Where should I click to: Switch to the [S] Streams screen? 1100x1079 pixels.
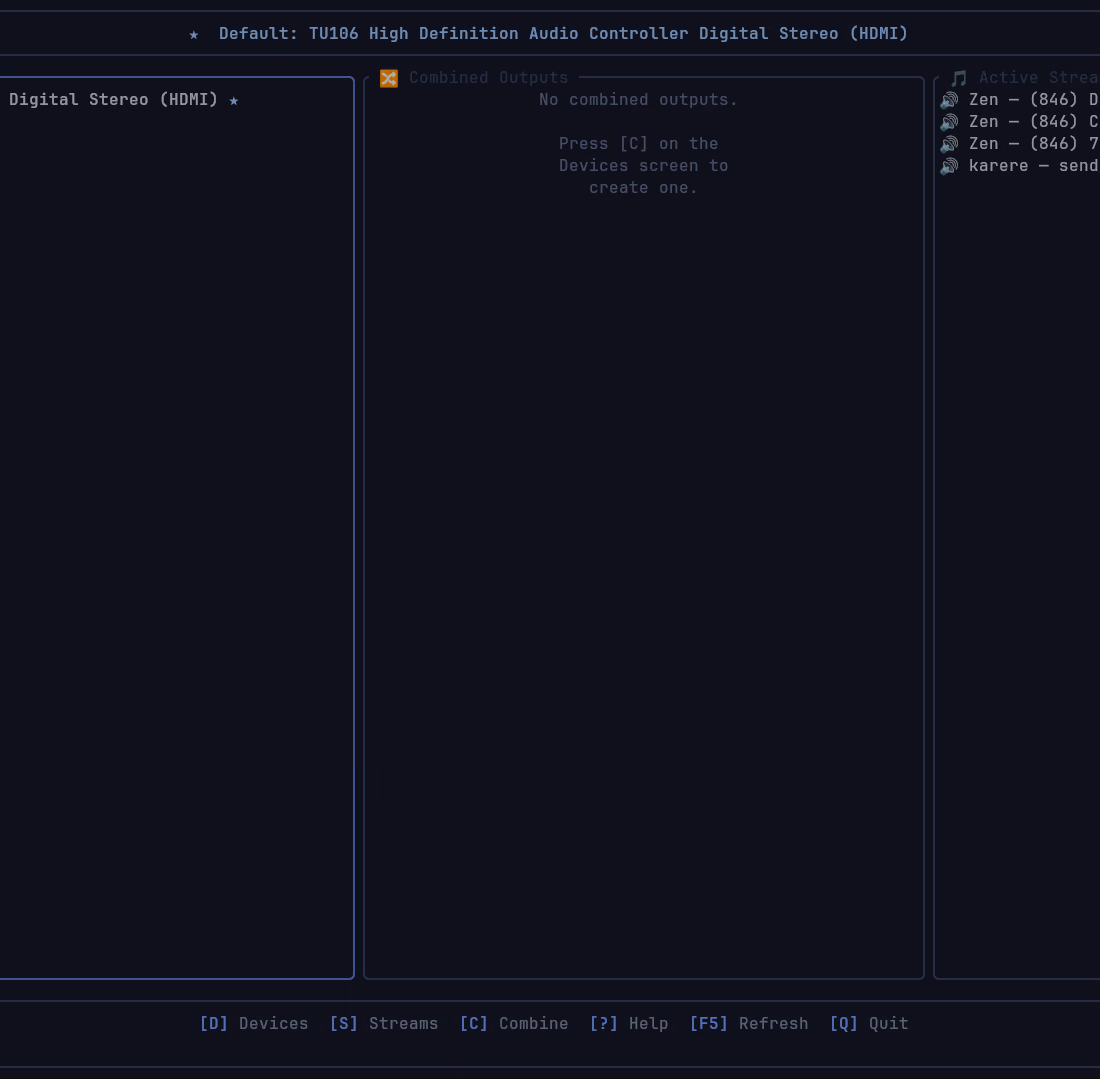coord(384,1024)
